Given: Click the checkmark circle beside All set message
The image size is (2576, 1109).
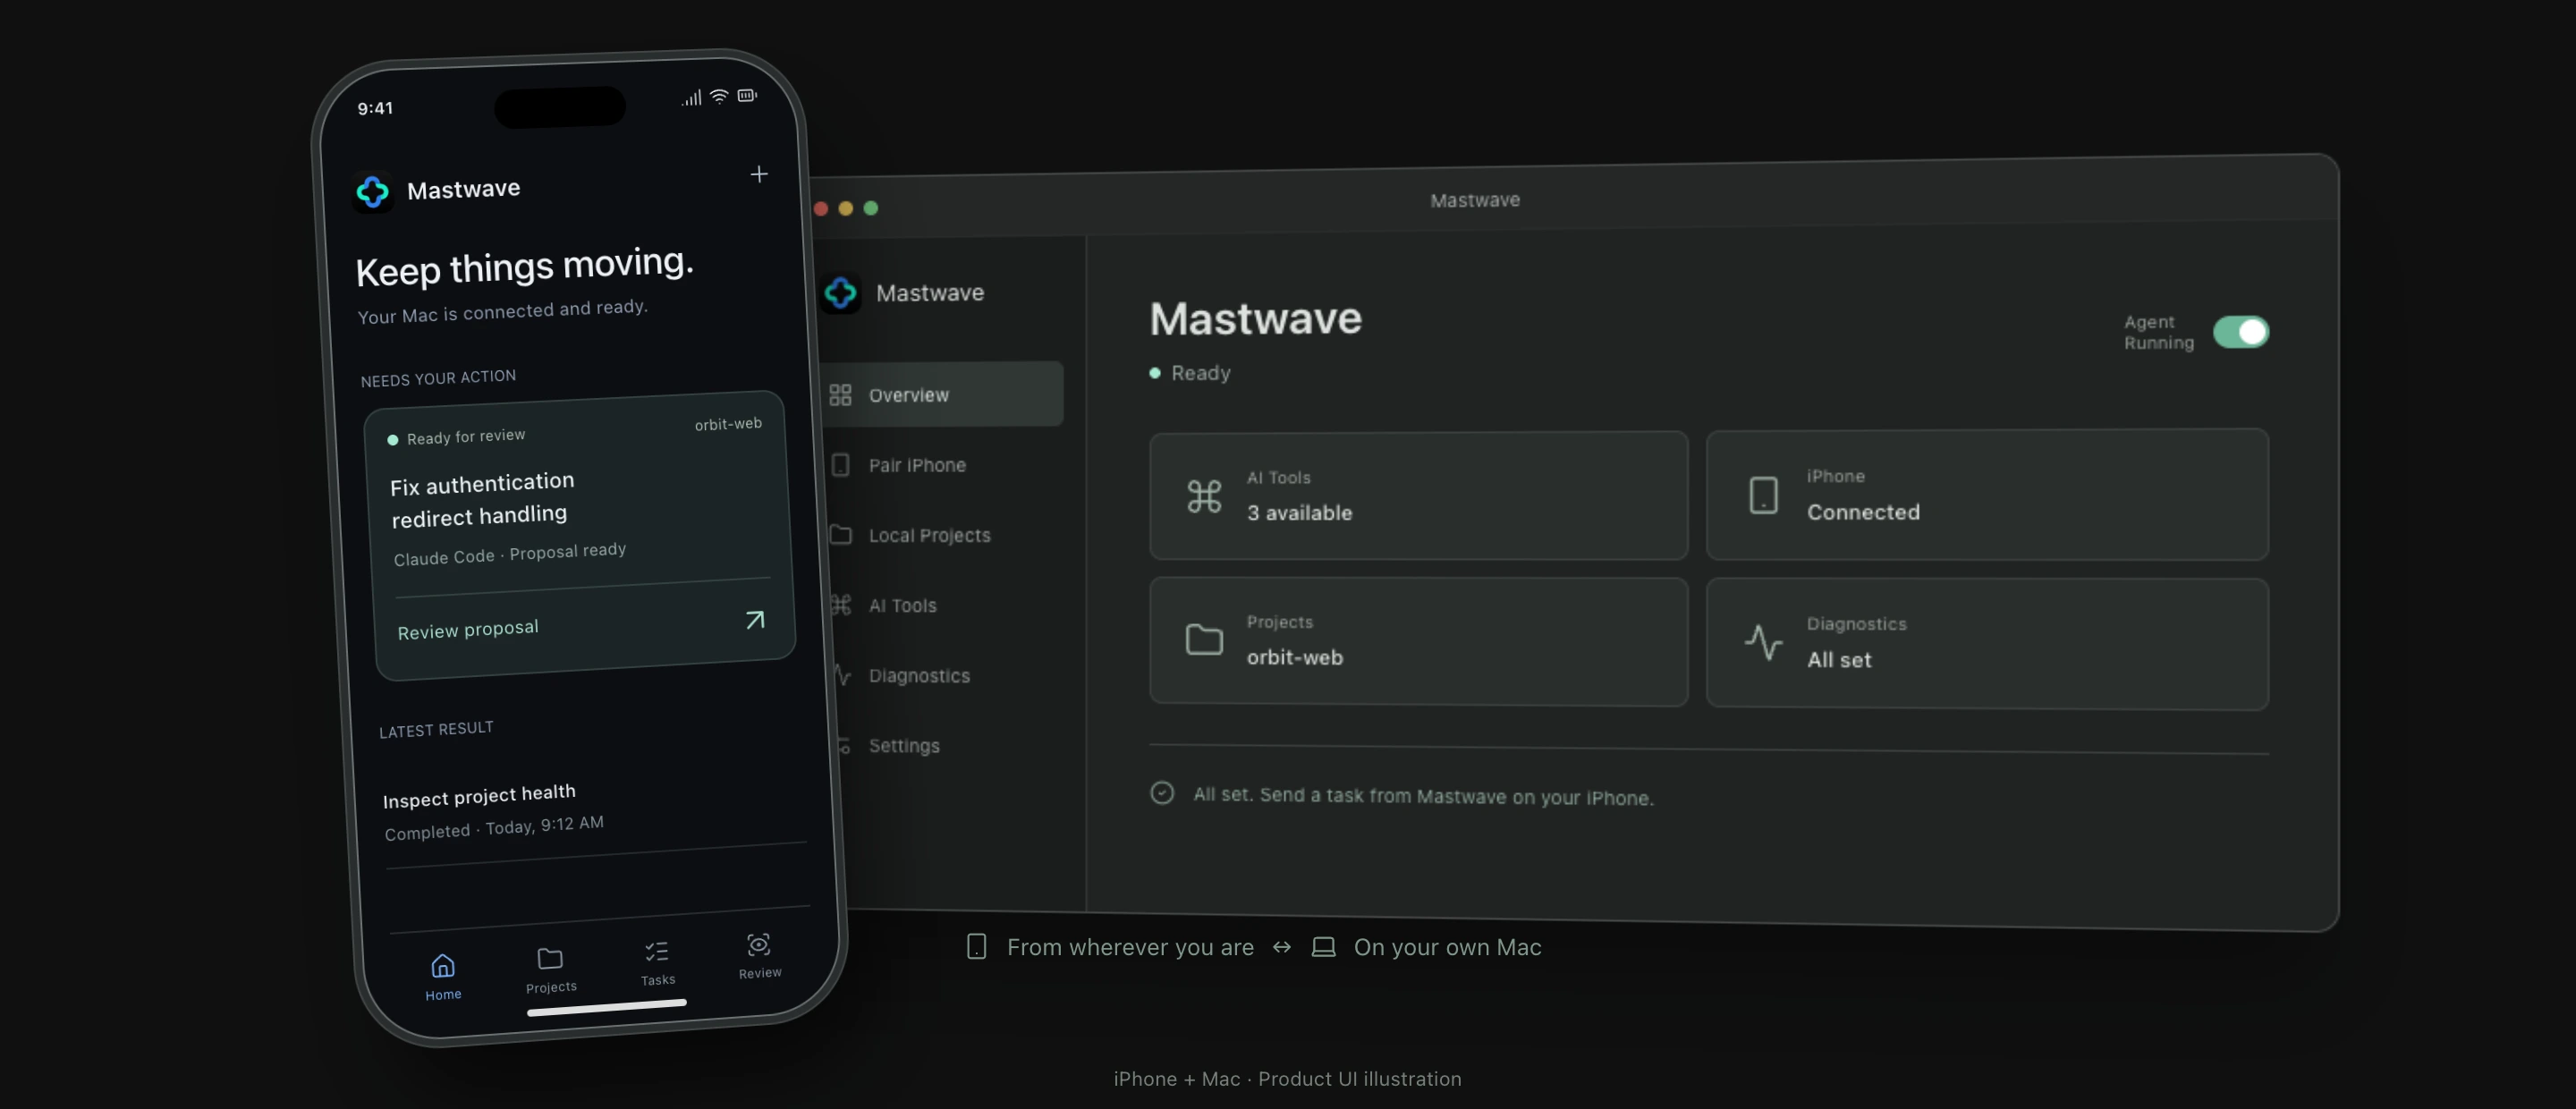Looking at the screenshot, I should tap(1162, 793).
